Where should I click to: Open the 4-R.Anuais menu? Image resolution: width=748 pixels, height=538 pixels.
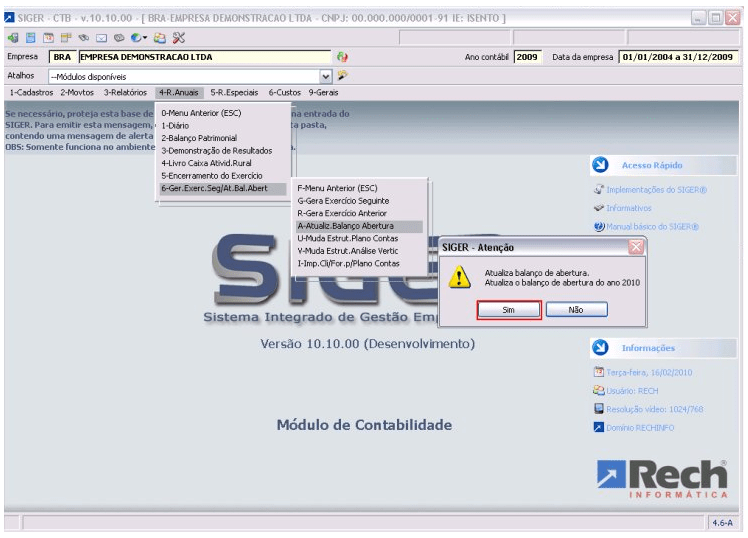point(179,93)
